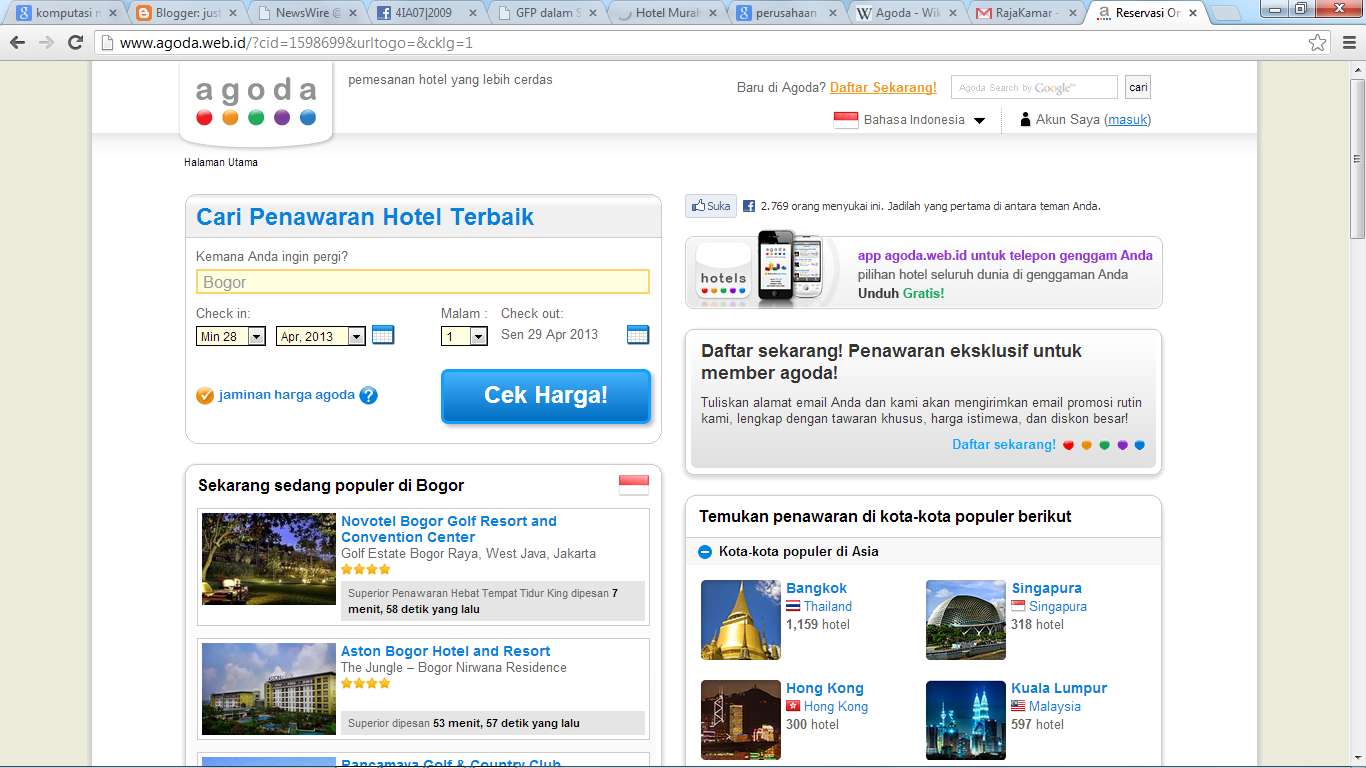Click the Facebook Suka like button
Screen dimensions: 1366x768
[x=710, y=206]
